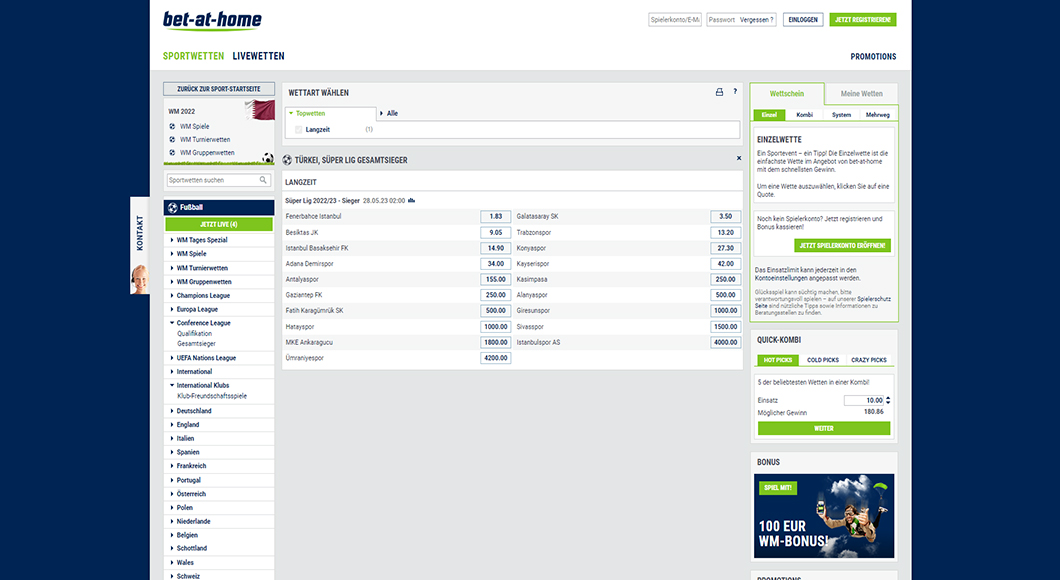Expand the Alle bet types option

389,114
